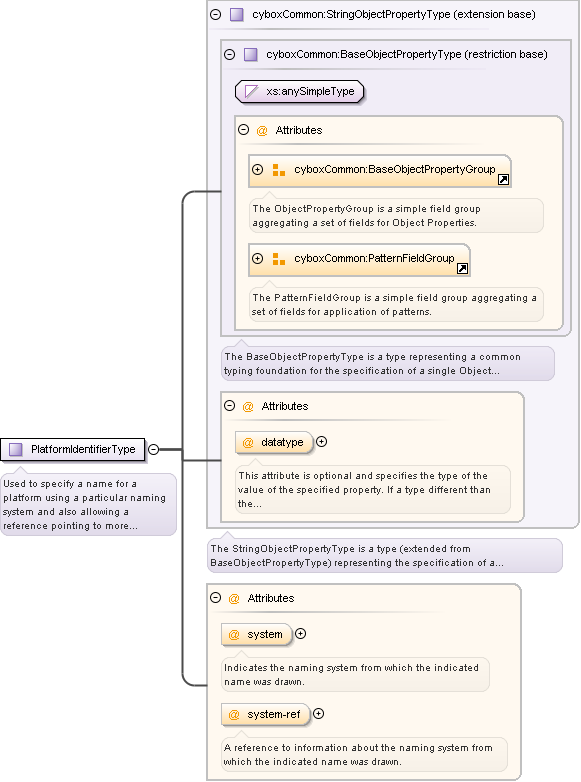The height and width of the screenshot is (782, 581).
Task: Collapse the StringObjectPropertyType extension base
Action: click(x=215, y=14)
